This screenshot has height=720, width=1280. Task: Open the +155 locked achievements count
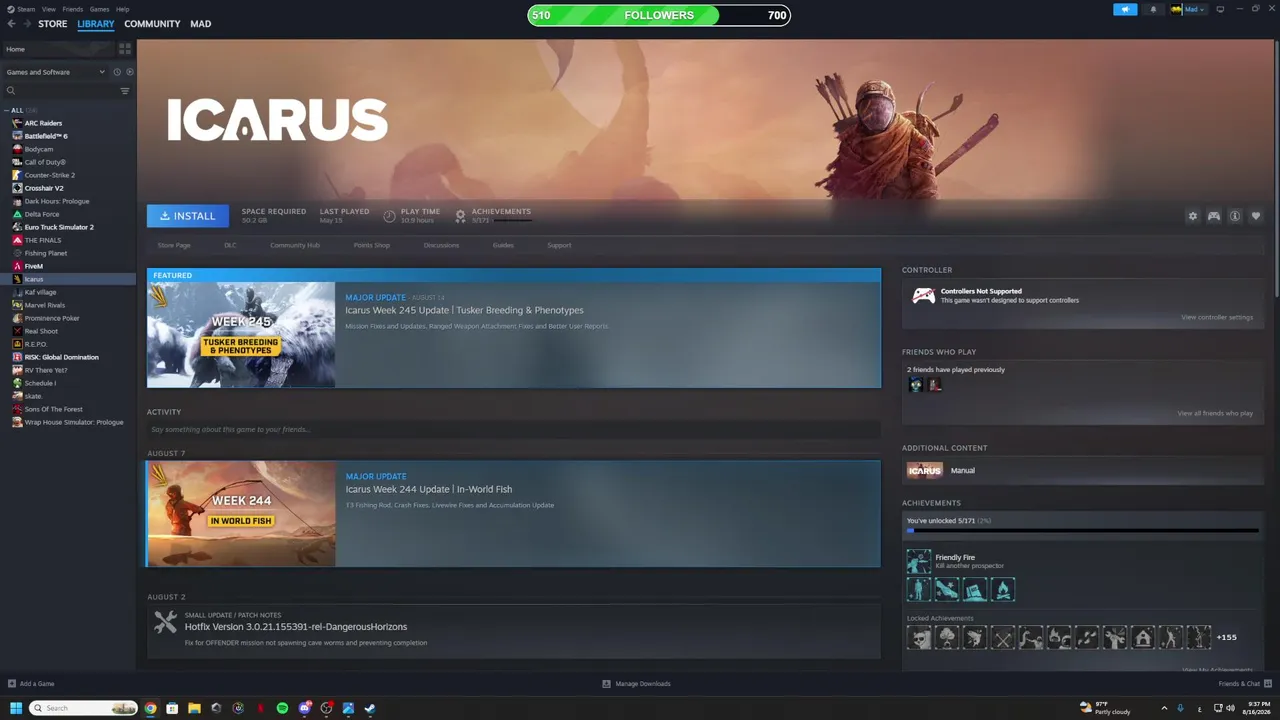1226,637
